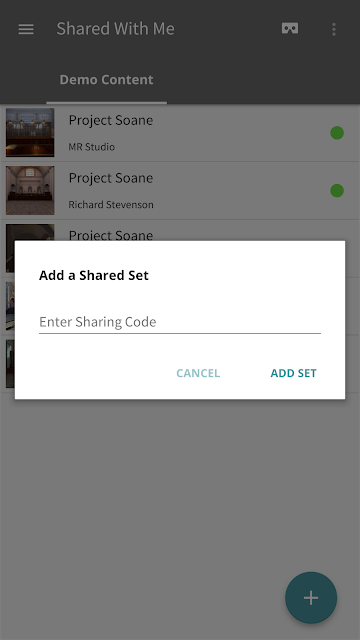
Task: Tap the green status dot for Richard Stevenson
Action: pyautogui.click(x=337, y=191)
